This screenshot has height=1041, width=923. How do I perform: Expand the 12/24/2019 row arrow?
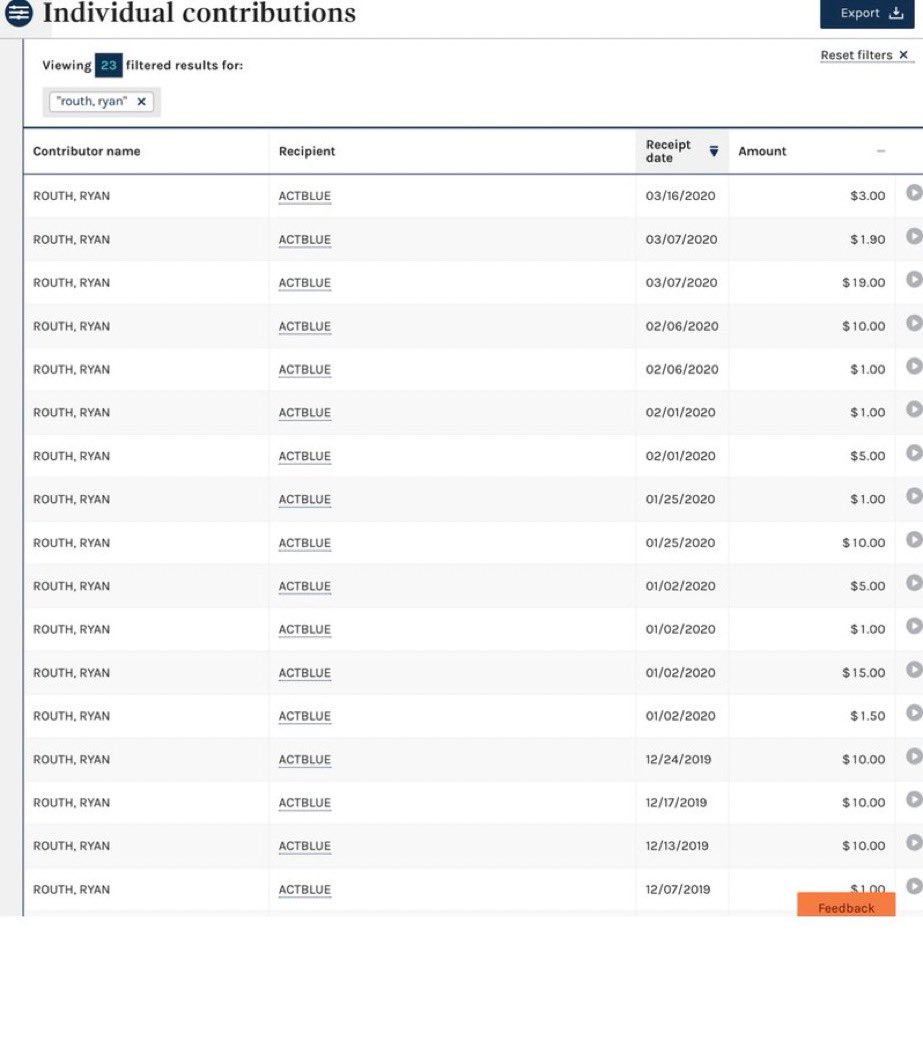click(x=914, y=756)
